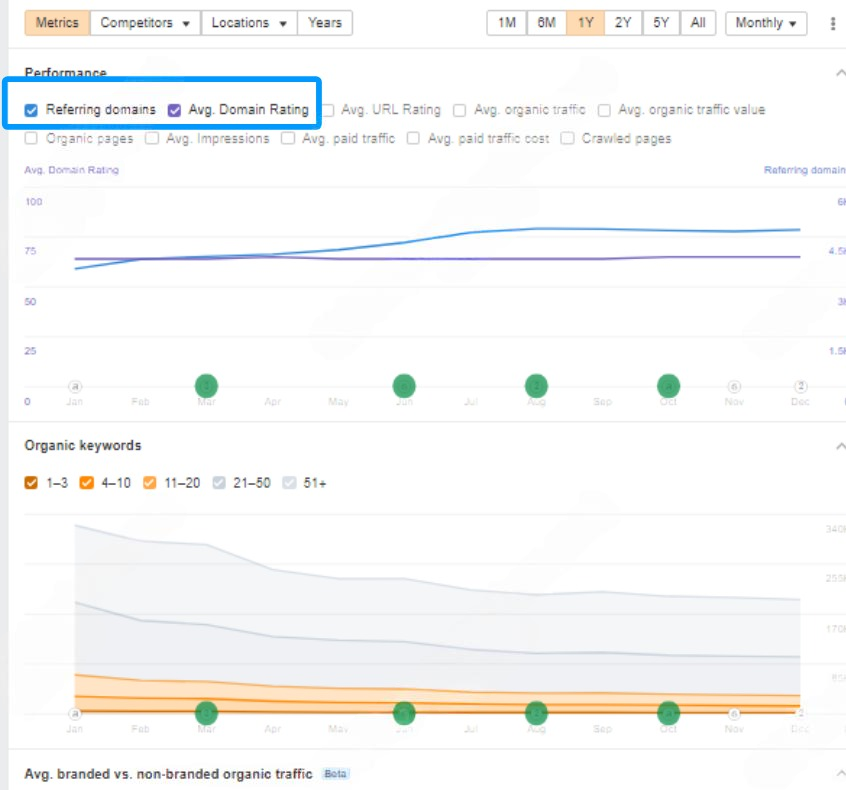The width and height of the screenshot is (846, 790).
Task: Toggle the 51+ keyword positions checkbox
Action: pyautogui.click(x=289, y=482)
